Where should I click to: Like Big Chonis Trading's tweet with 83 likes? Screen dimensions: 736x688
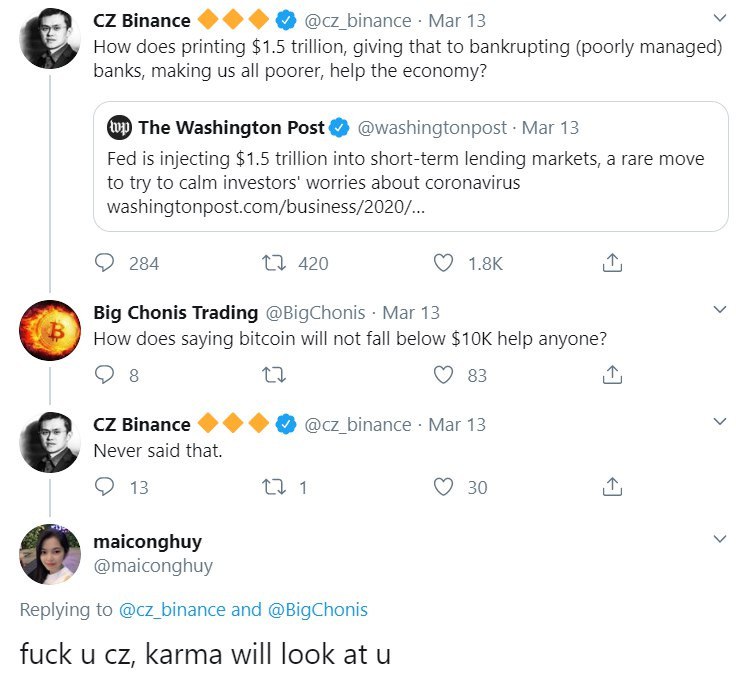click(443, 375)
